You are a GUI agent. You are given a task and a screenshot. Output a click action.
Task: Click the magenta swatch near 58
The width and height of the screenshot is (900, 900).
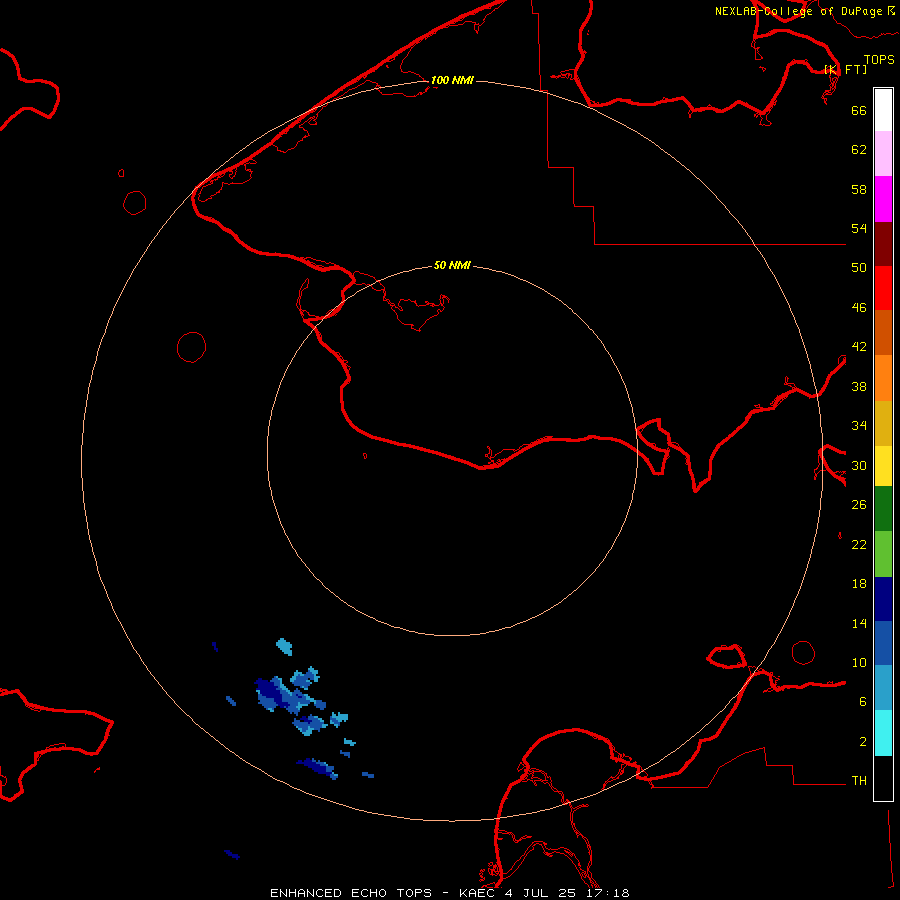(x=883, y=199)
